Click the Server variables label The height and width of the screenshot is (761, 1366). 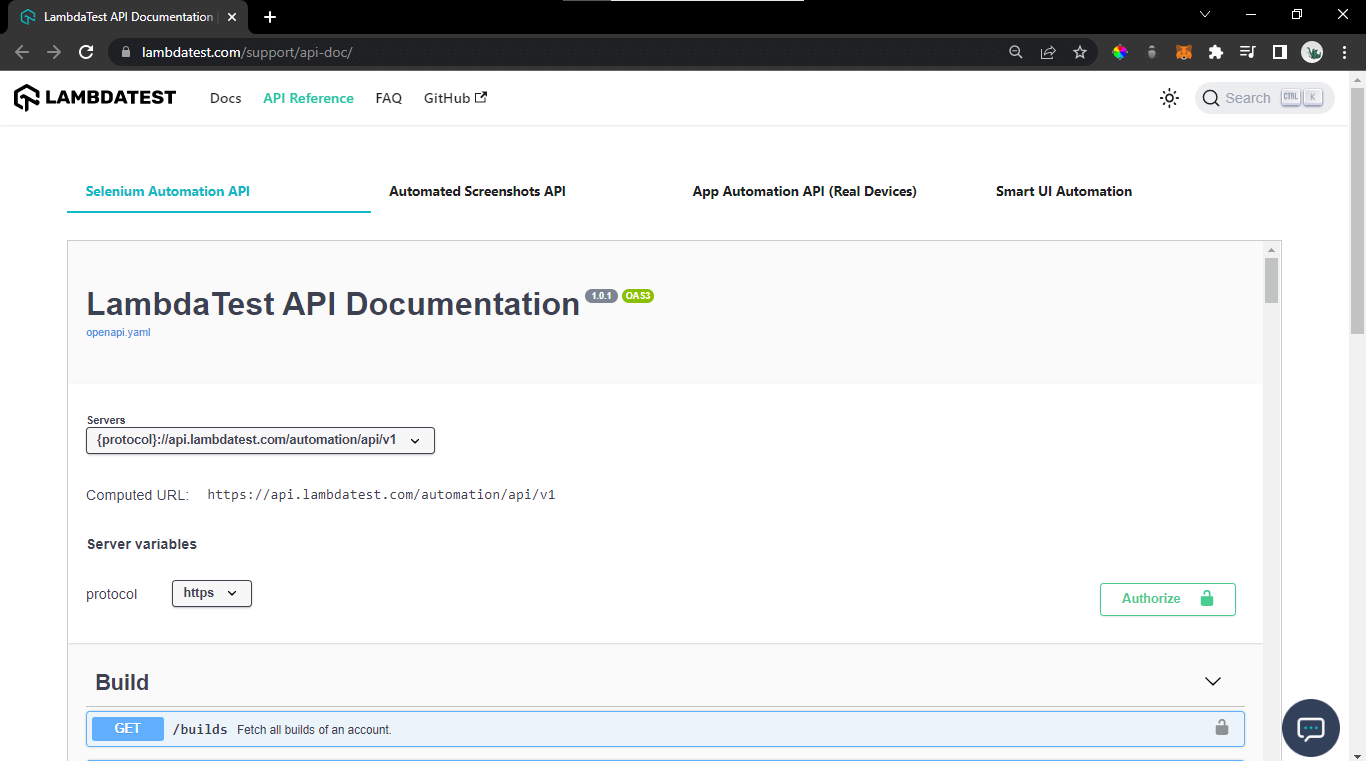point(142,544)
